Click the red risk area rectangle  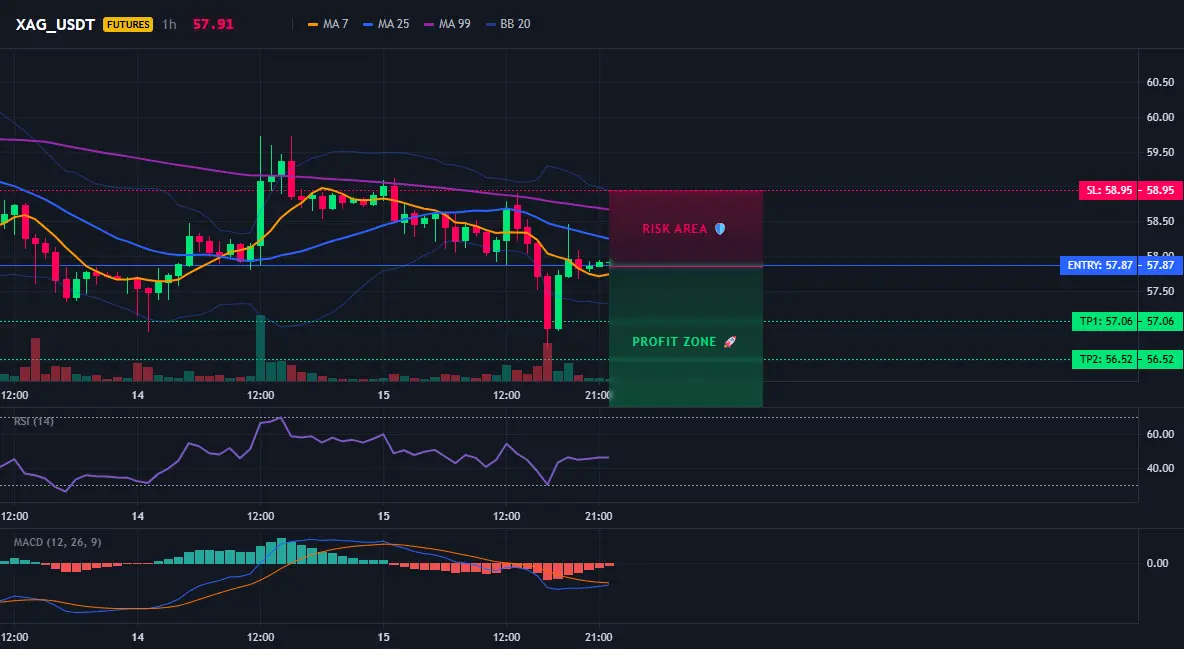pyautogui.click(x=686, y=227)
